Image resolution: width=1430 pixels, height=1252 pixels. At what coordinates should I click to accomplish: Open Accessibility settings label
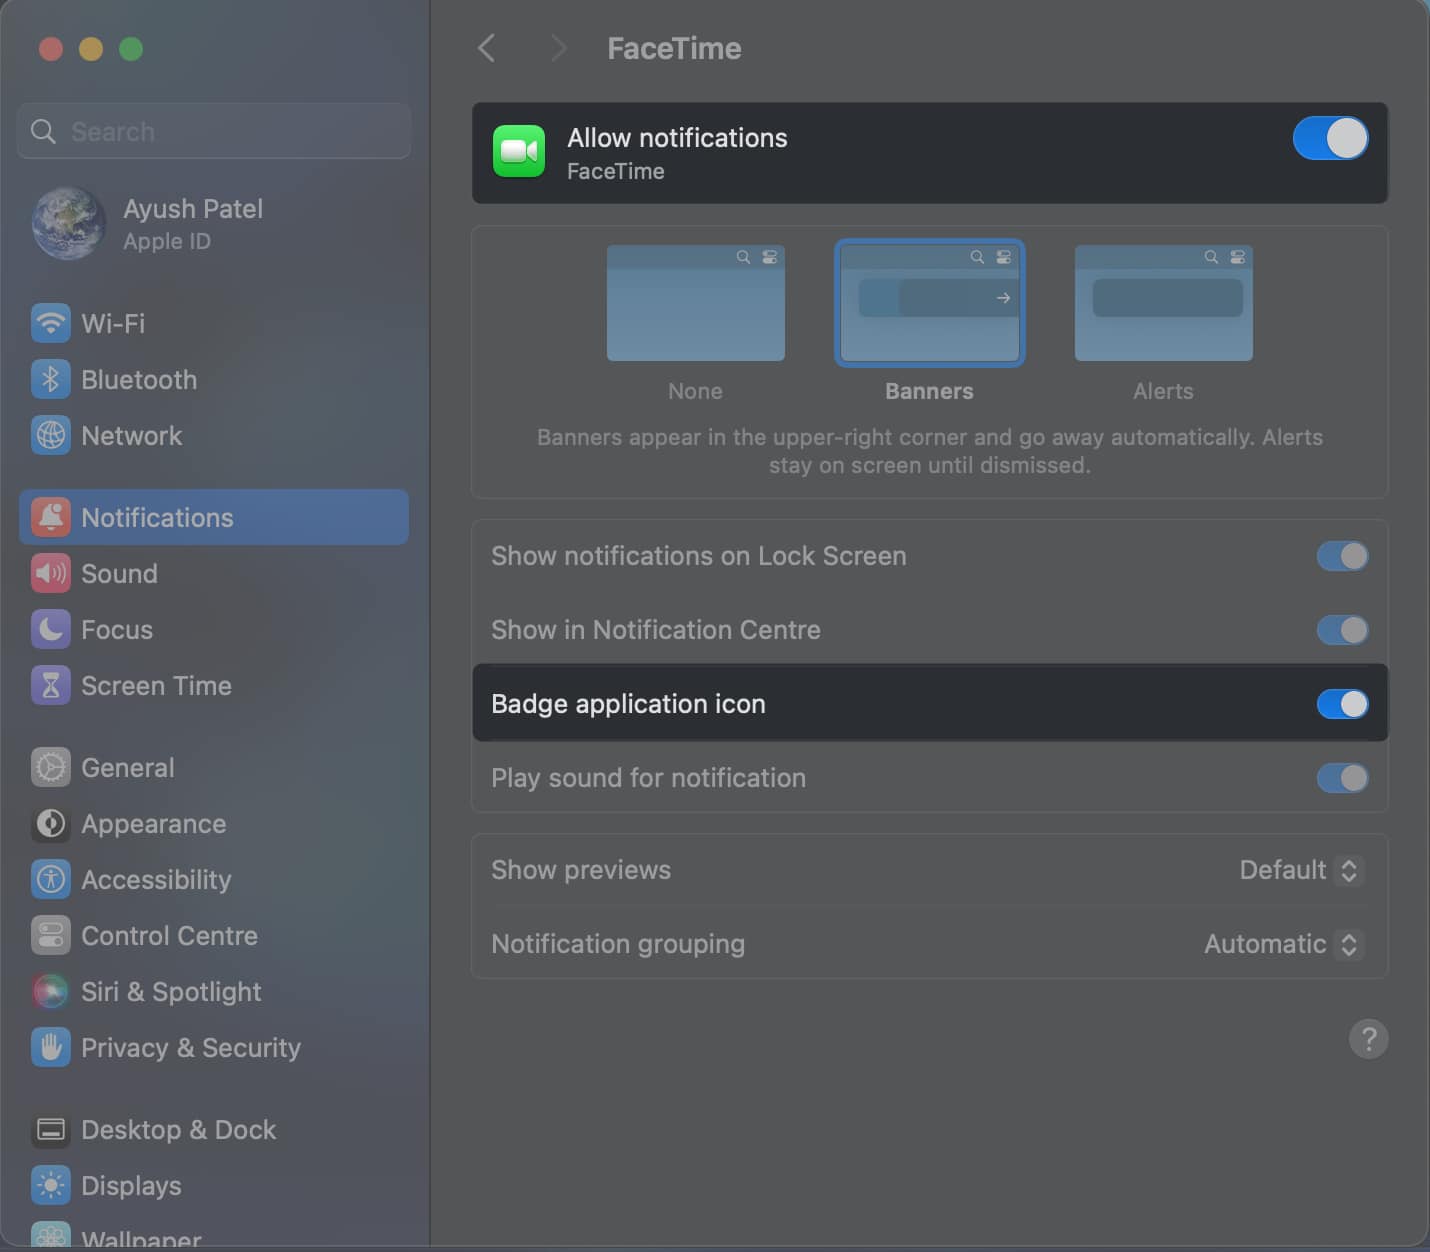(x=156, y=880)
